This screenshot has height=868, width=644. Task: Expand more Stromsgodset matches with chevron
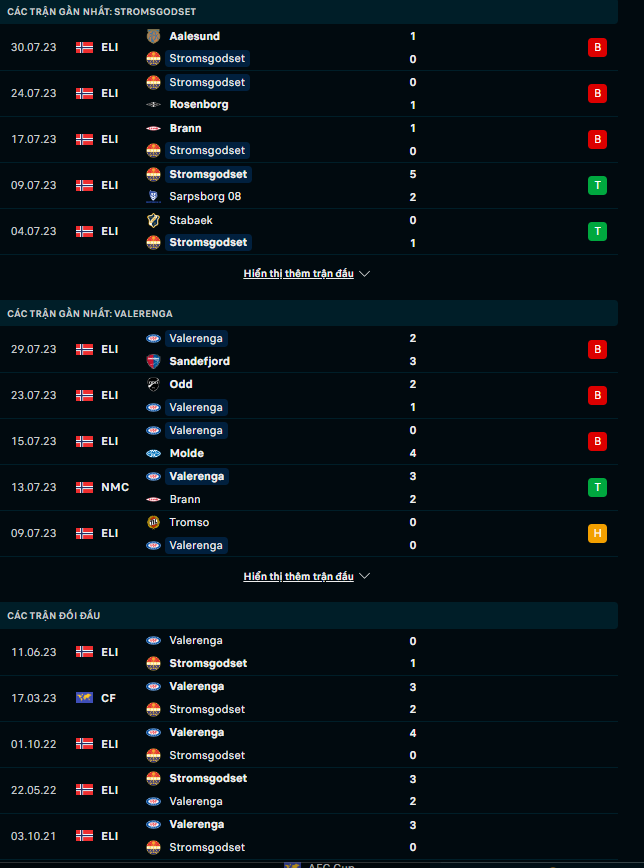coord(365,273)
